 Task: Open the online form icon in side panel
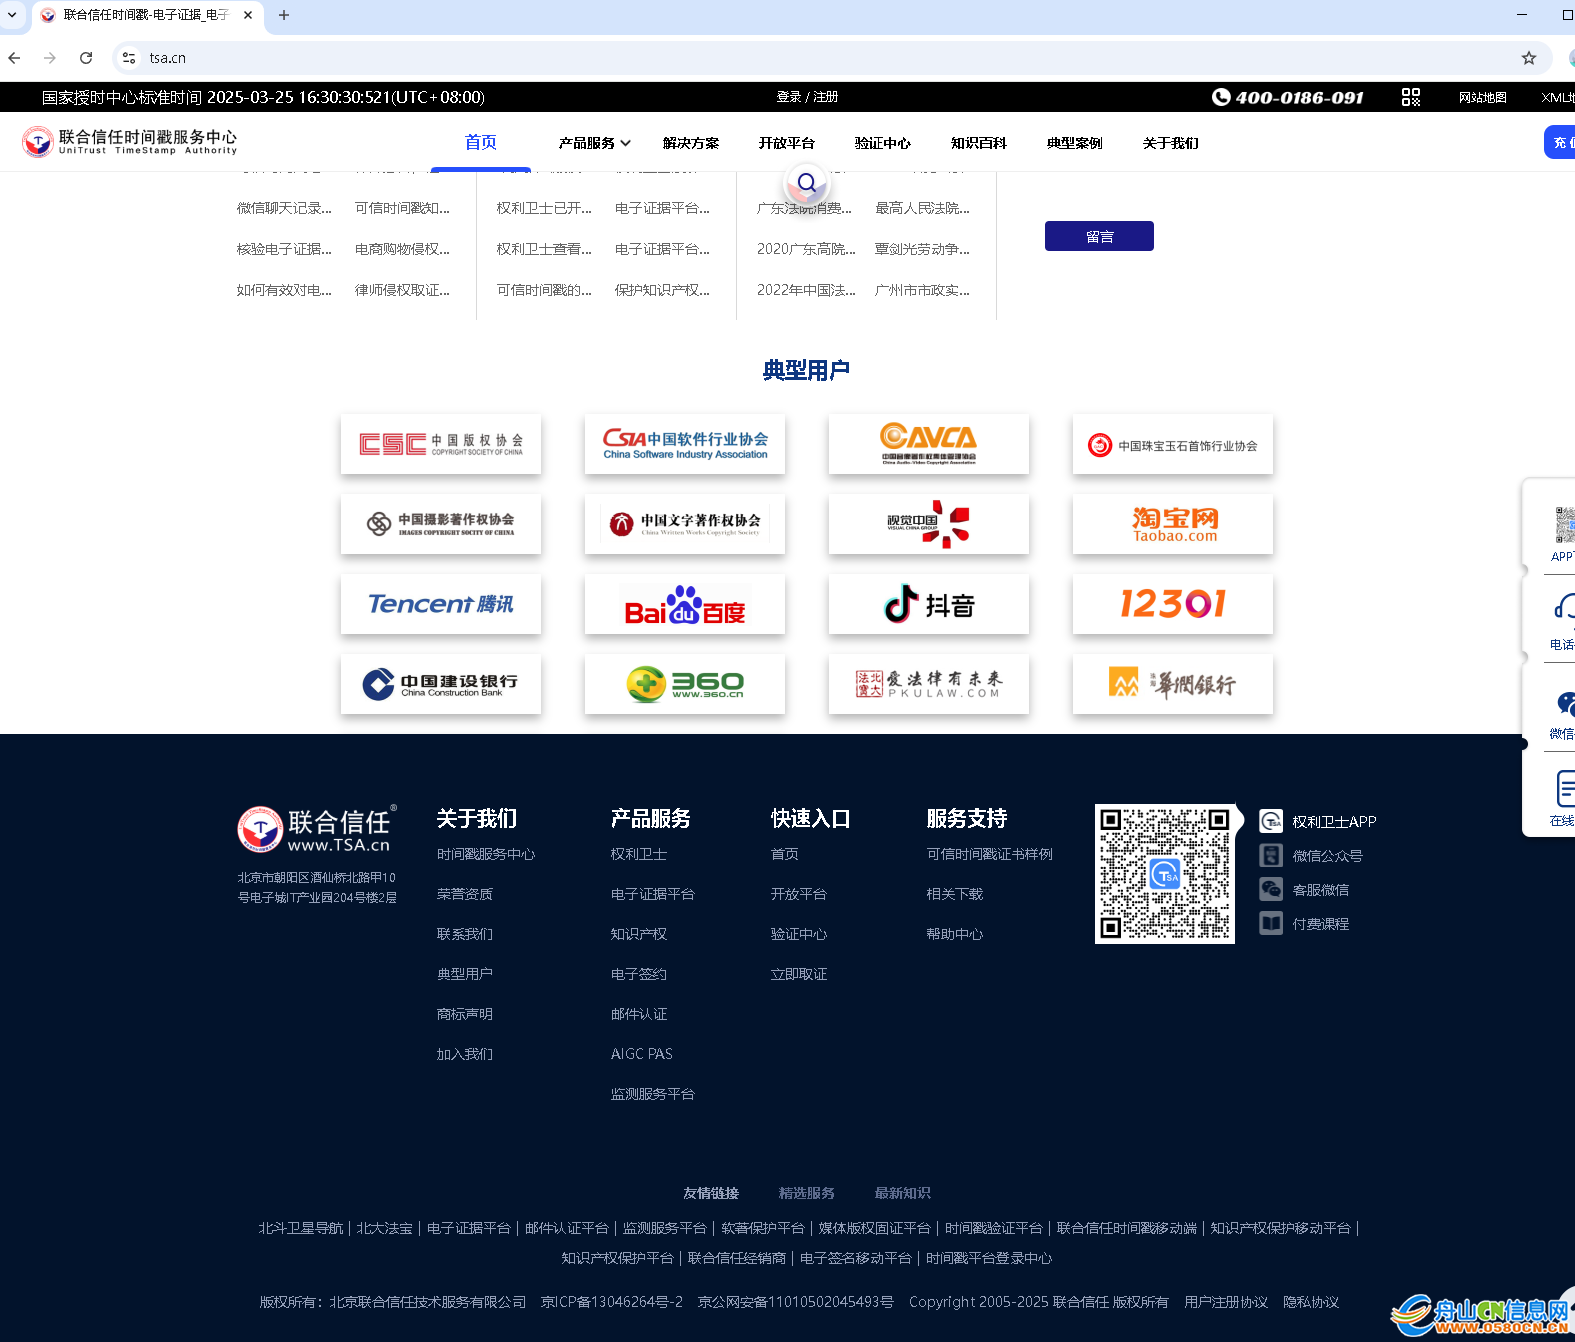[x=1565, y=788]
